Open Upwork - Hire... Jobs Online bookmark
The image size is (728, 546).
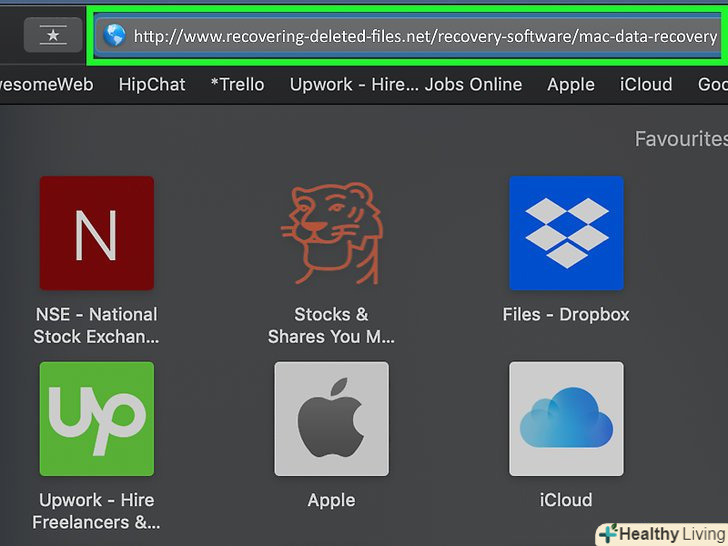pos(406,84)
